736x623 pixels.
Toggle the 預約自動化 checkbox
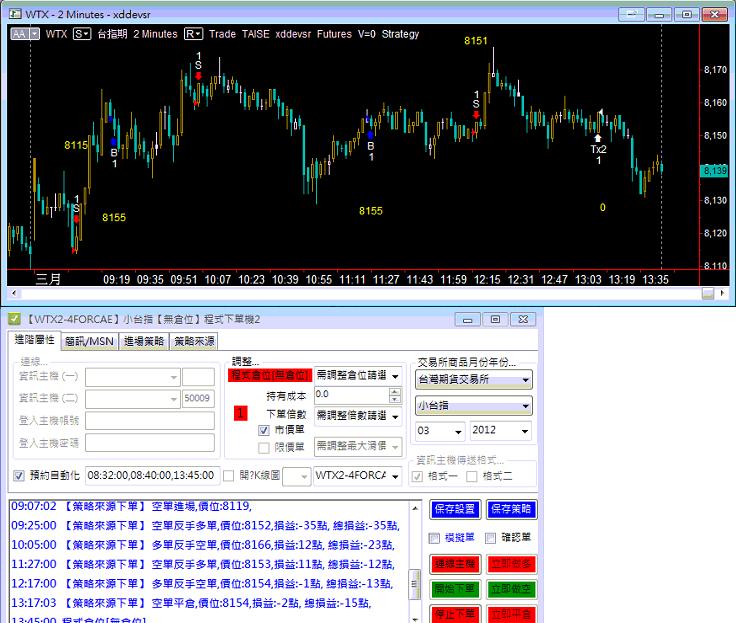point(19,476)
